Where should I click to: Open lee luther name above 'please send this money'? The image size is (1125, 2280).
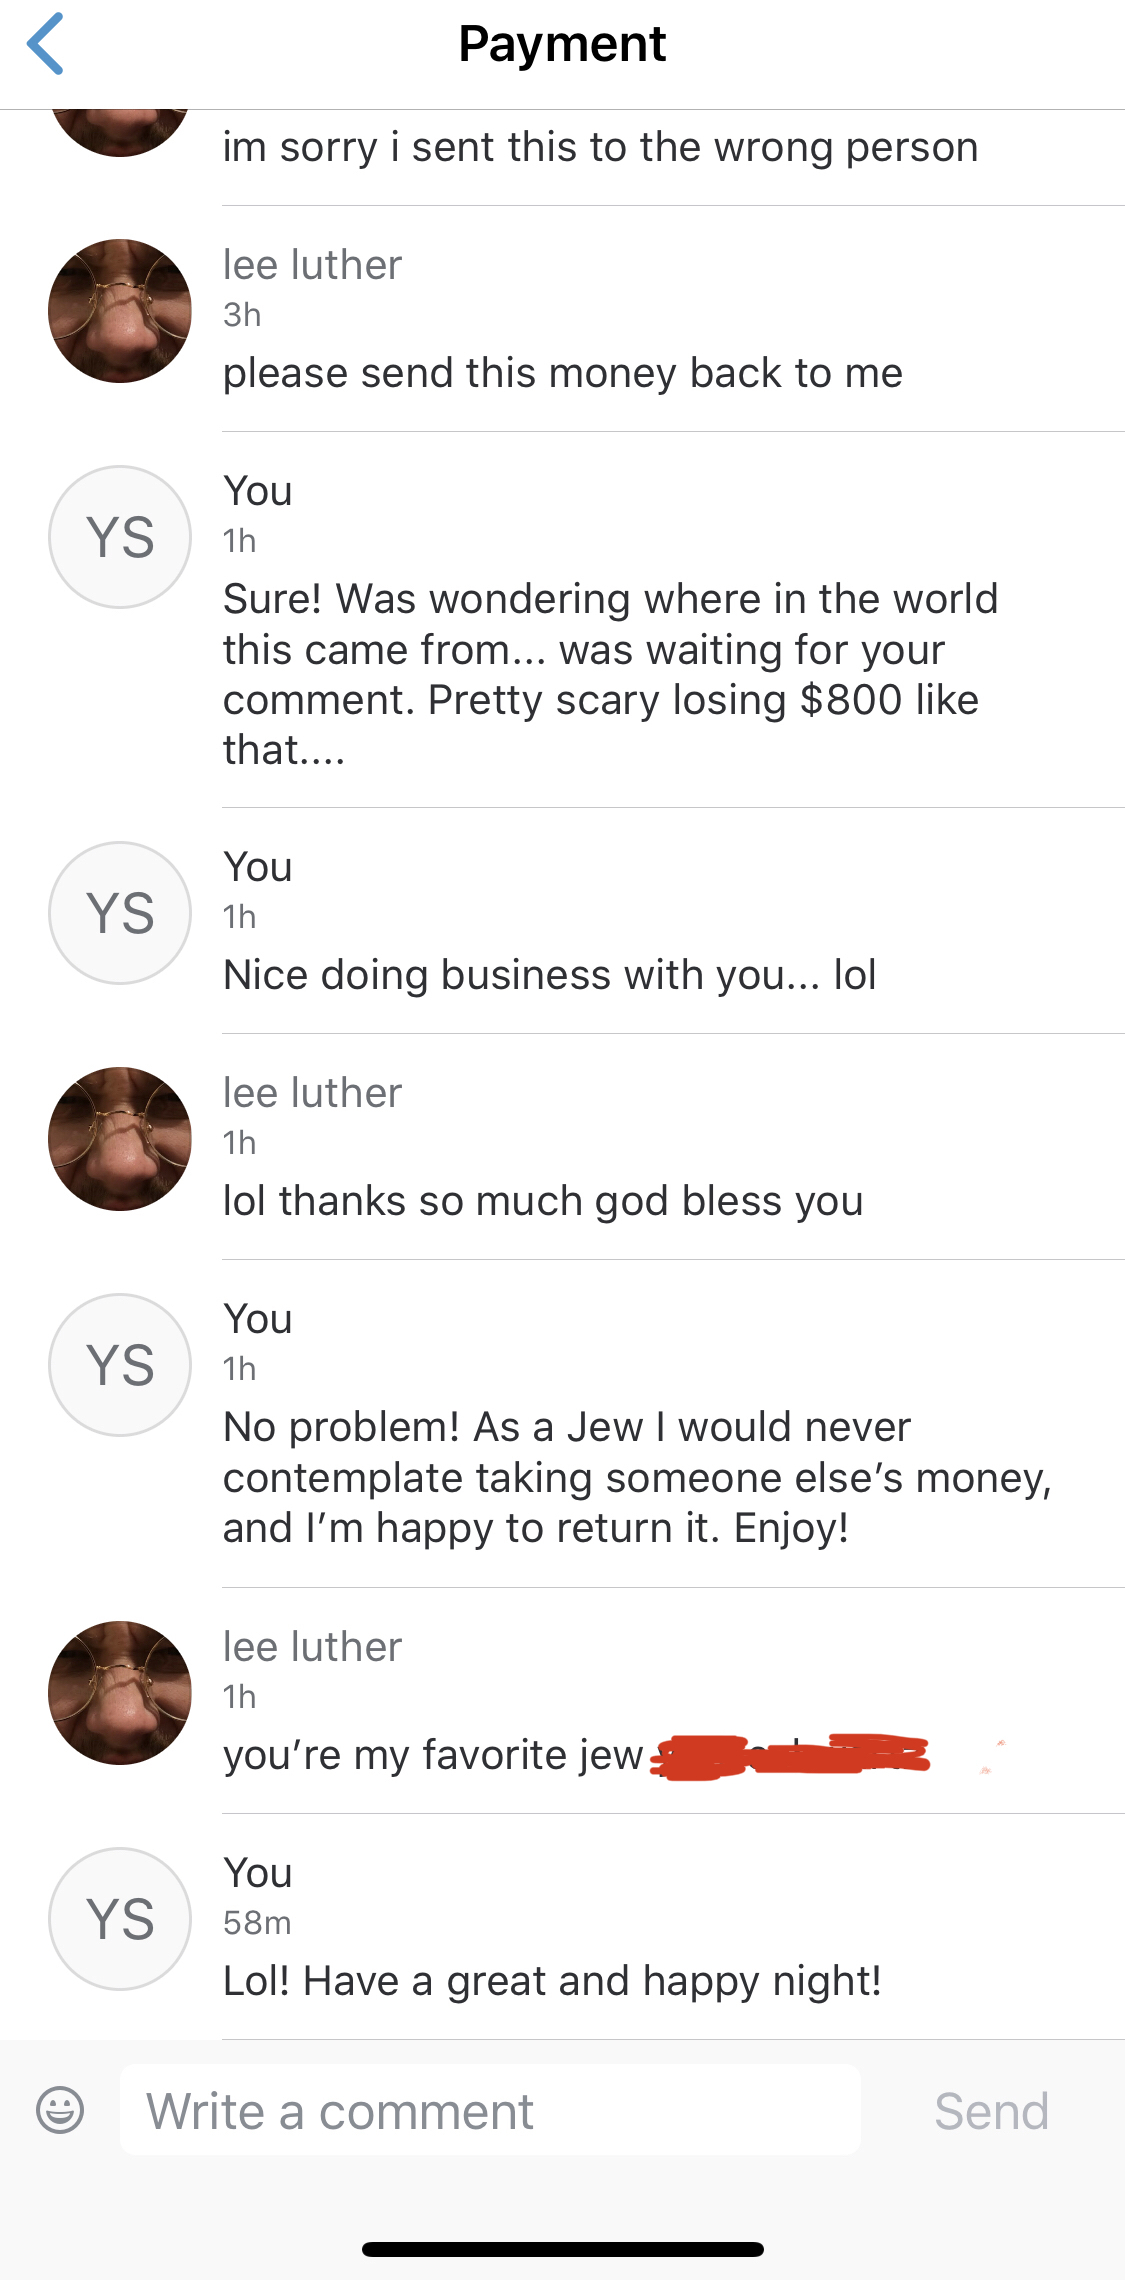pyautogui.click(x=312, y=265)
